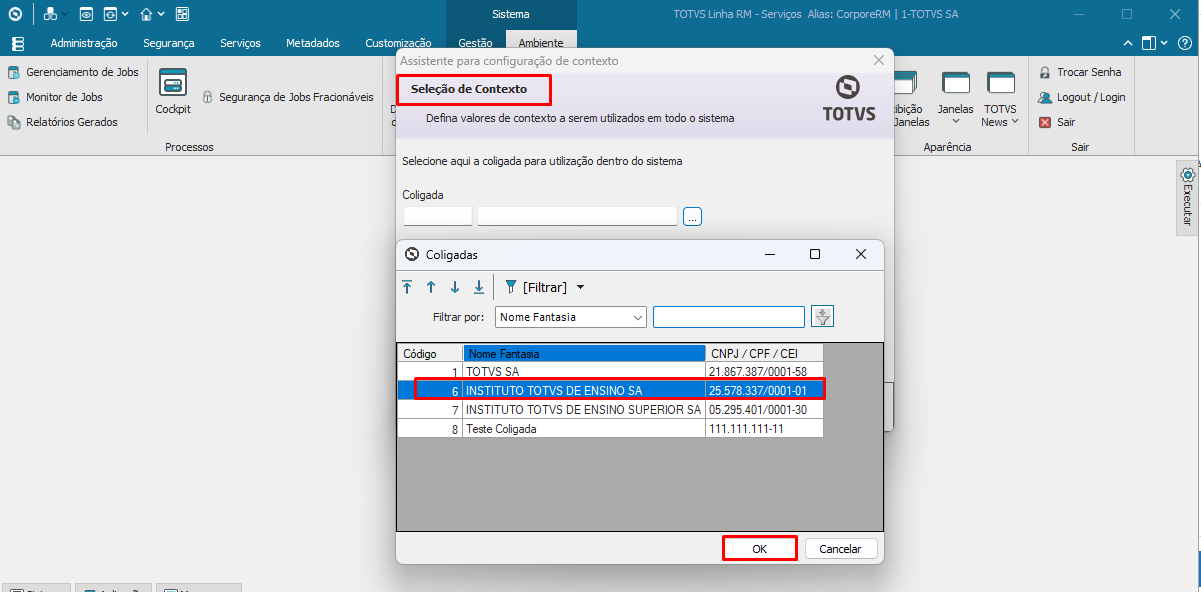
Task: Collapse the ribbon with up chevron
Action: pos(1128,43)
